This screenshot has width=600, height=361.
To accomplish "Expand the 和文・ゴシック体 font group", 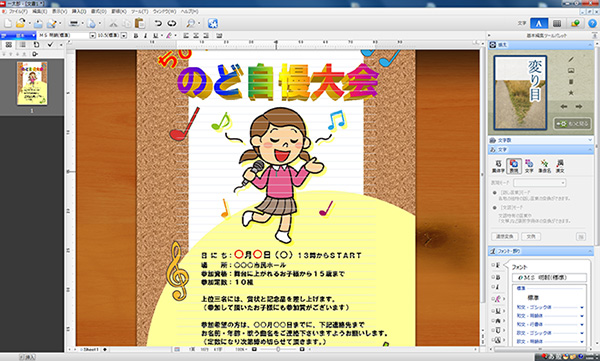I will click(x=582, y=307).
